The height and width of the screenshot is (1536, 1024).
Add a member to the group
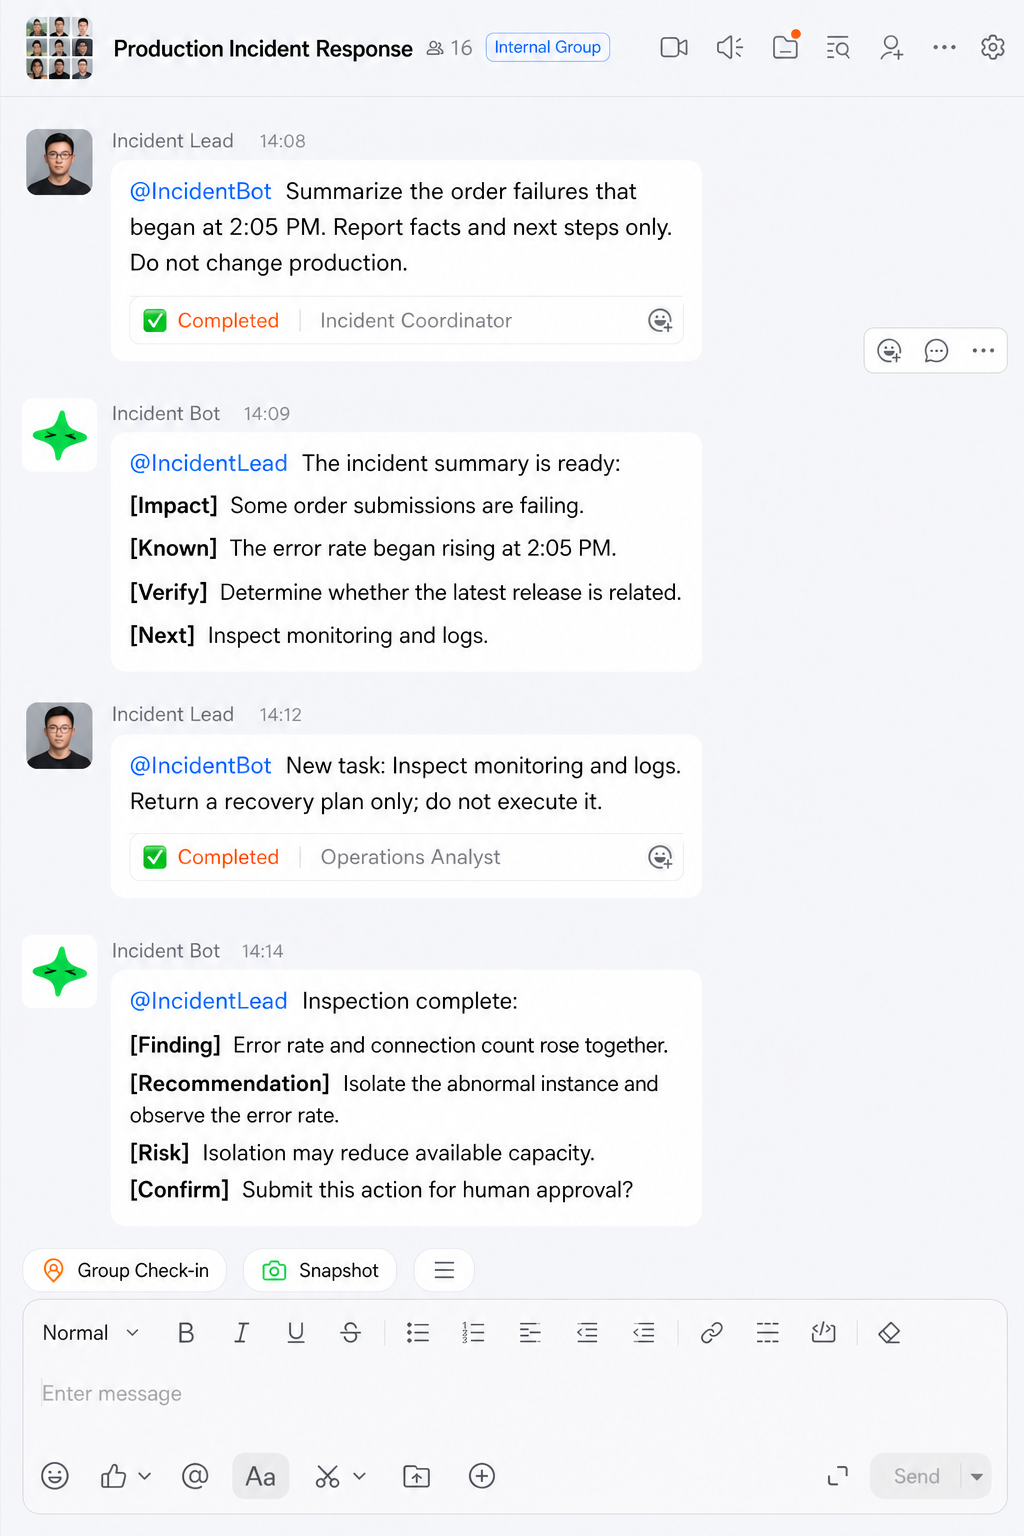[891, 47]
